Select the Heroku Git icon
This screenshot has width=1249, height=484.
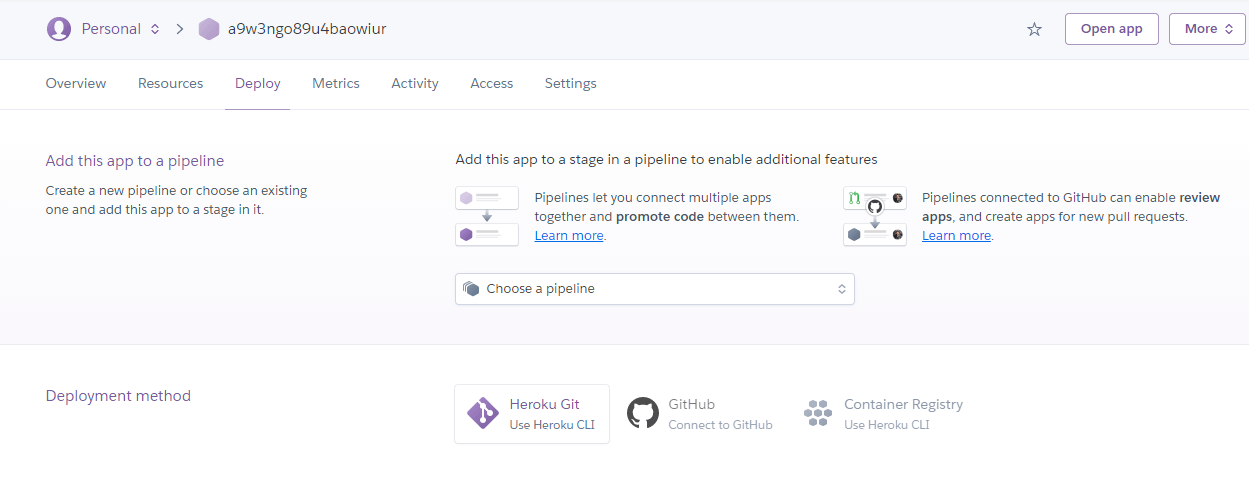483,413
